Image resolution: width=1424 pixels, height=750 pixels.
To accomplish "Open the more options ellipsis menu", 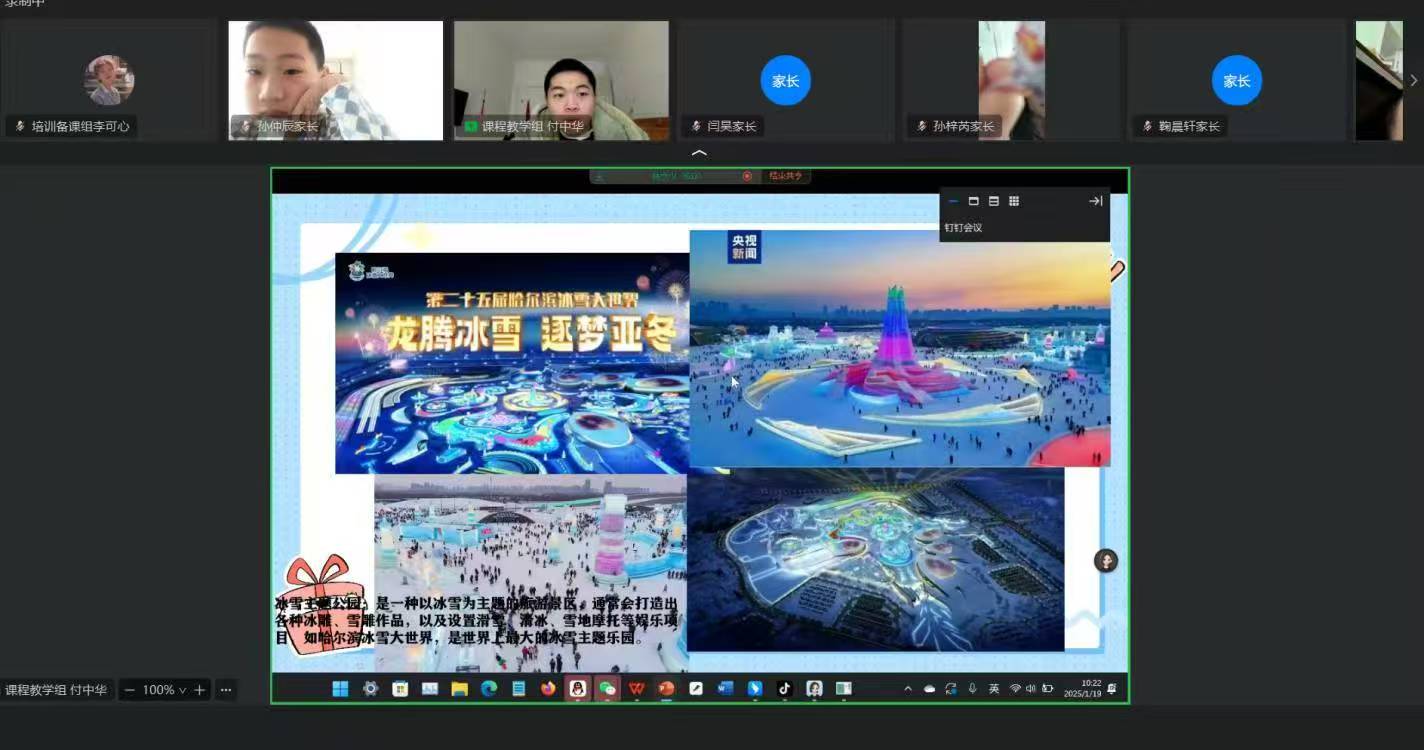I will pyautogui.click(x=225, y=690).
